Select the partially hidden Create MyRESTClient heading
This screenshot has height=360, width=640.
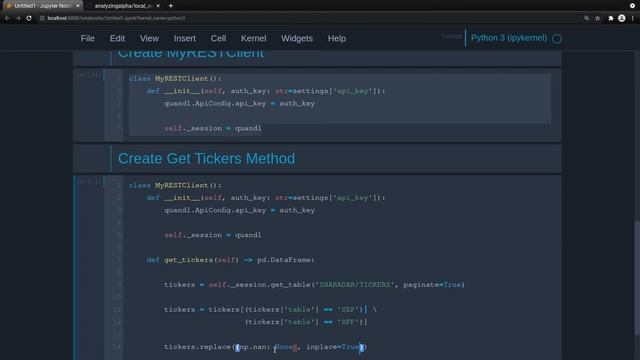(191, 54)
